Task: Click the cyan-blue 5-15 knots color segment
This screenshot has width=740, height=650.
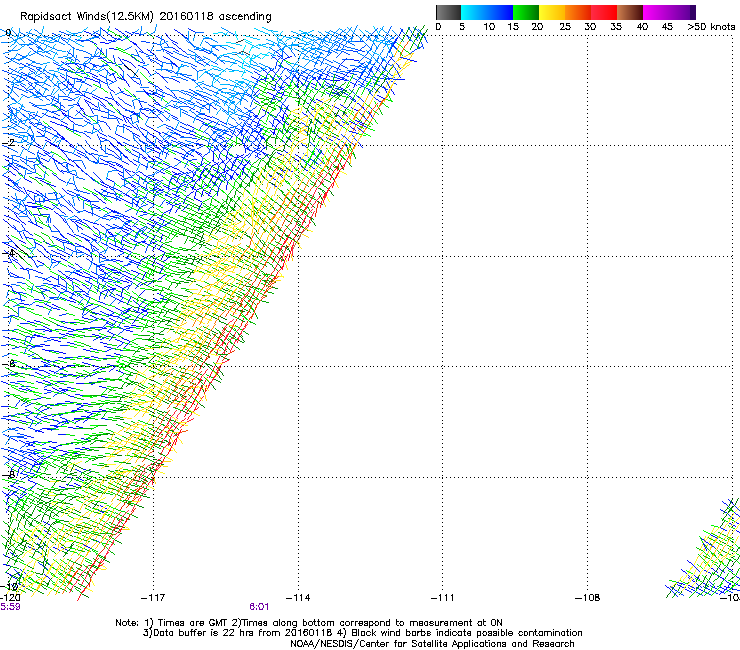Action: coord(487,12)
